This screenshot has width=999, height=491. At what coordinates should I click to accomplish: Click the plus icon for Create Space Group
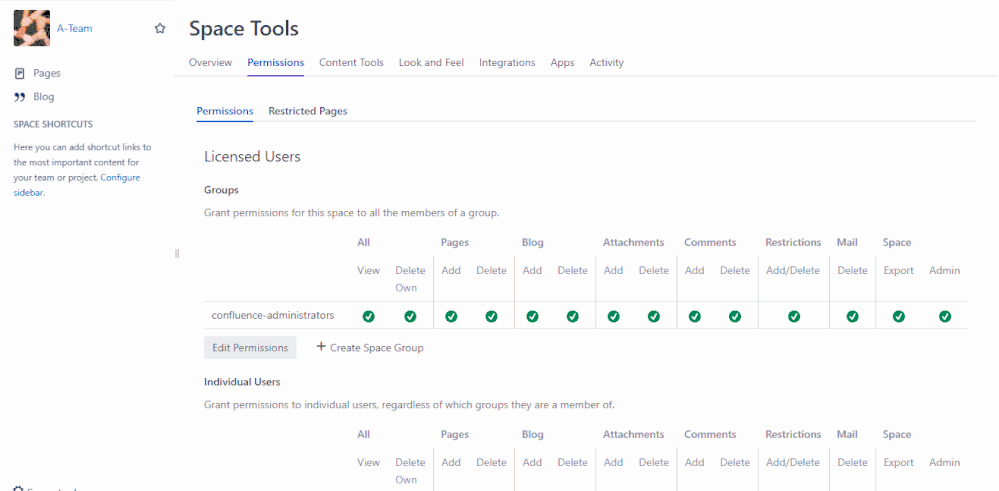pyautogui.click(x=321, y=347)
